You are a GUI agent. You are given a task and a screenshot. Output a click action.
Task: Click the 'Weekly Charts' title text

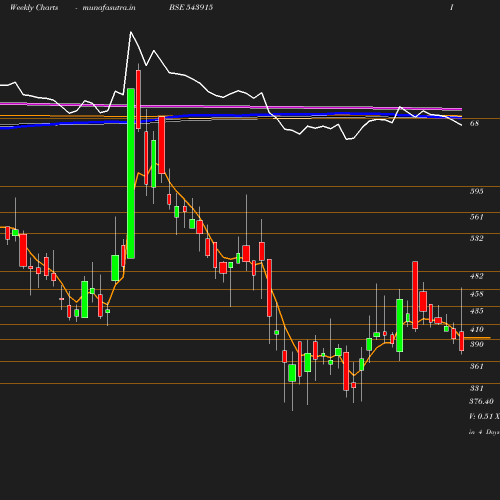[34, 8]
